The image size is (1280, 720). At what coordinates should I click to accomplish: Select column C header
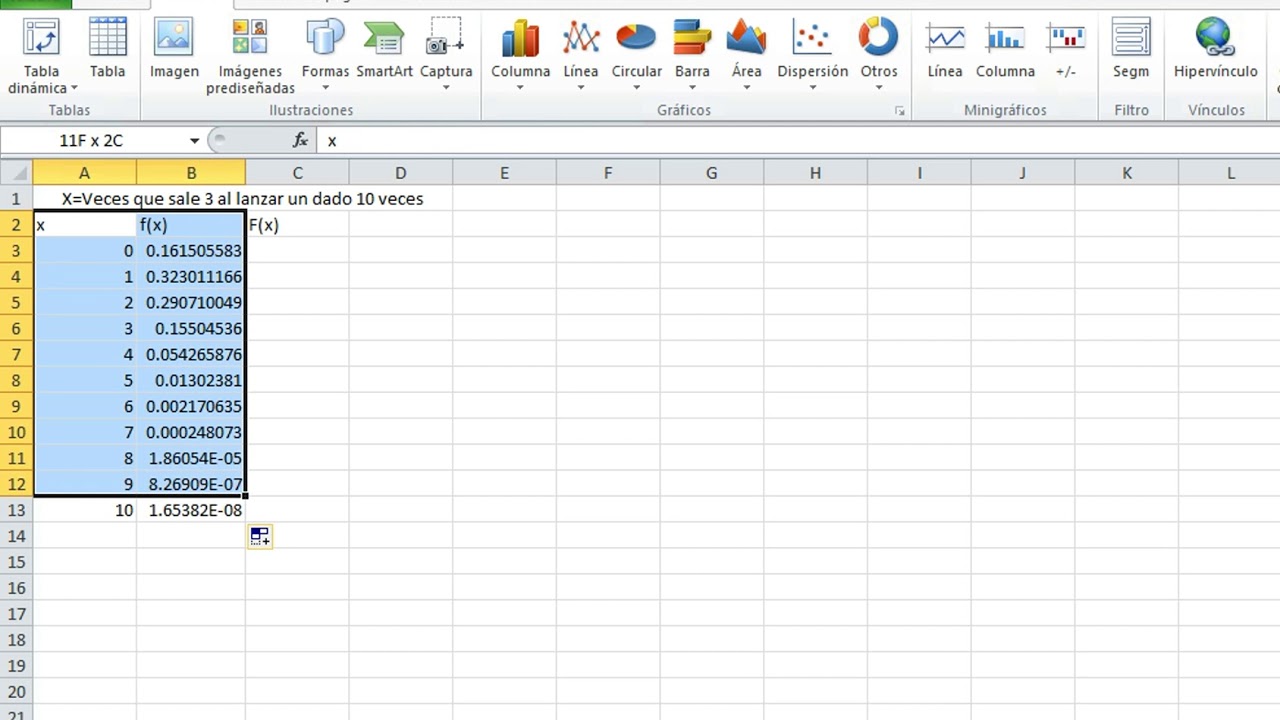coord(297,173)
